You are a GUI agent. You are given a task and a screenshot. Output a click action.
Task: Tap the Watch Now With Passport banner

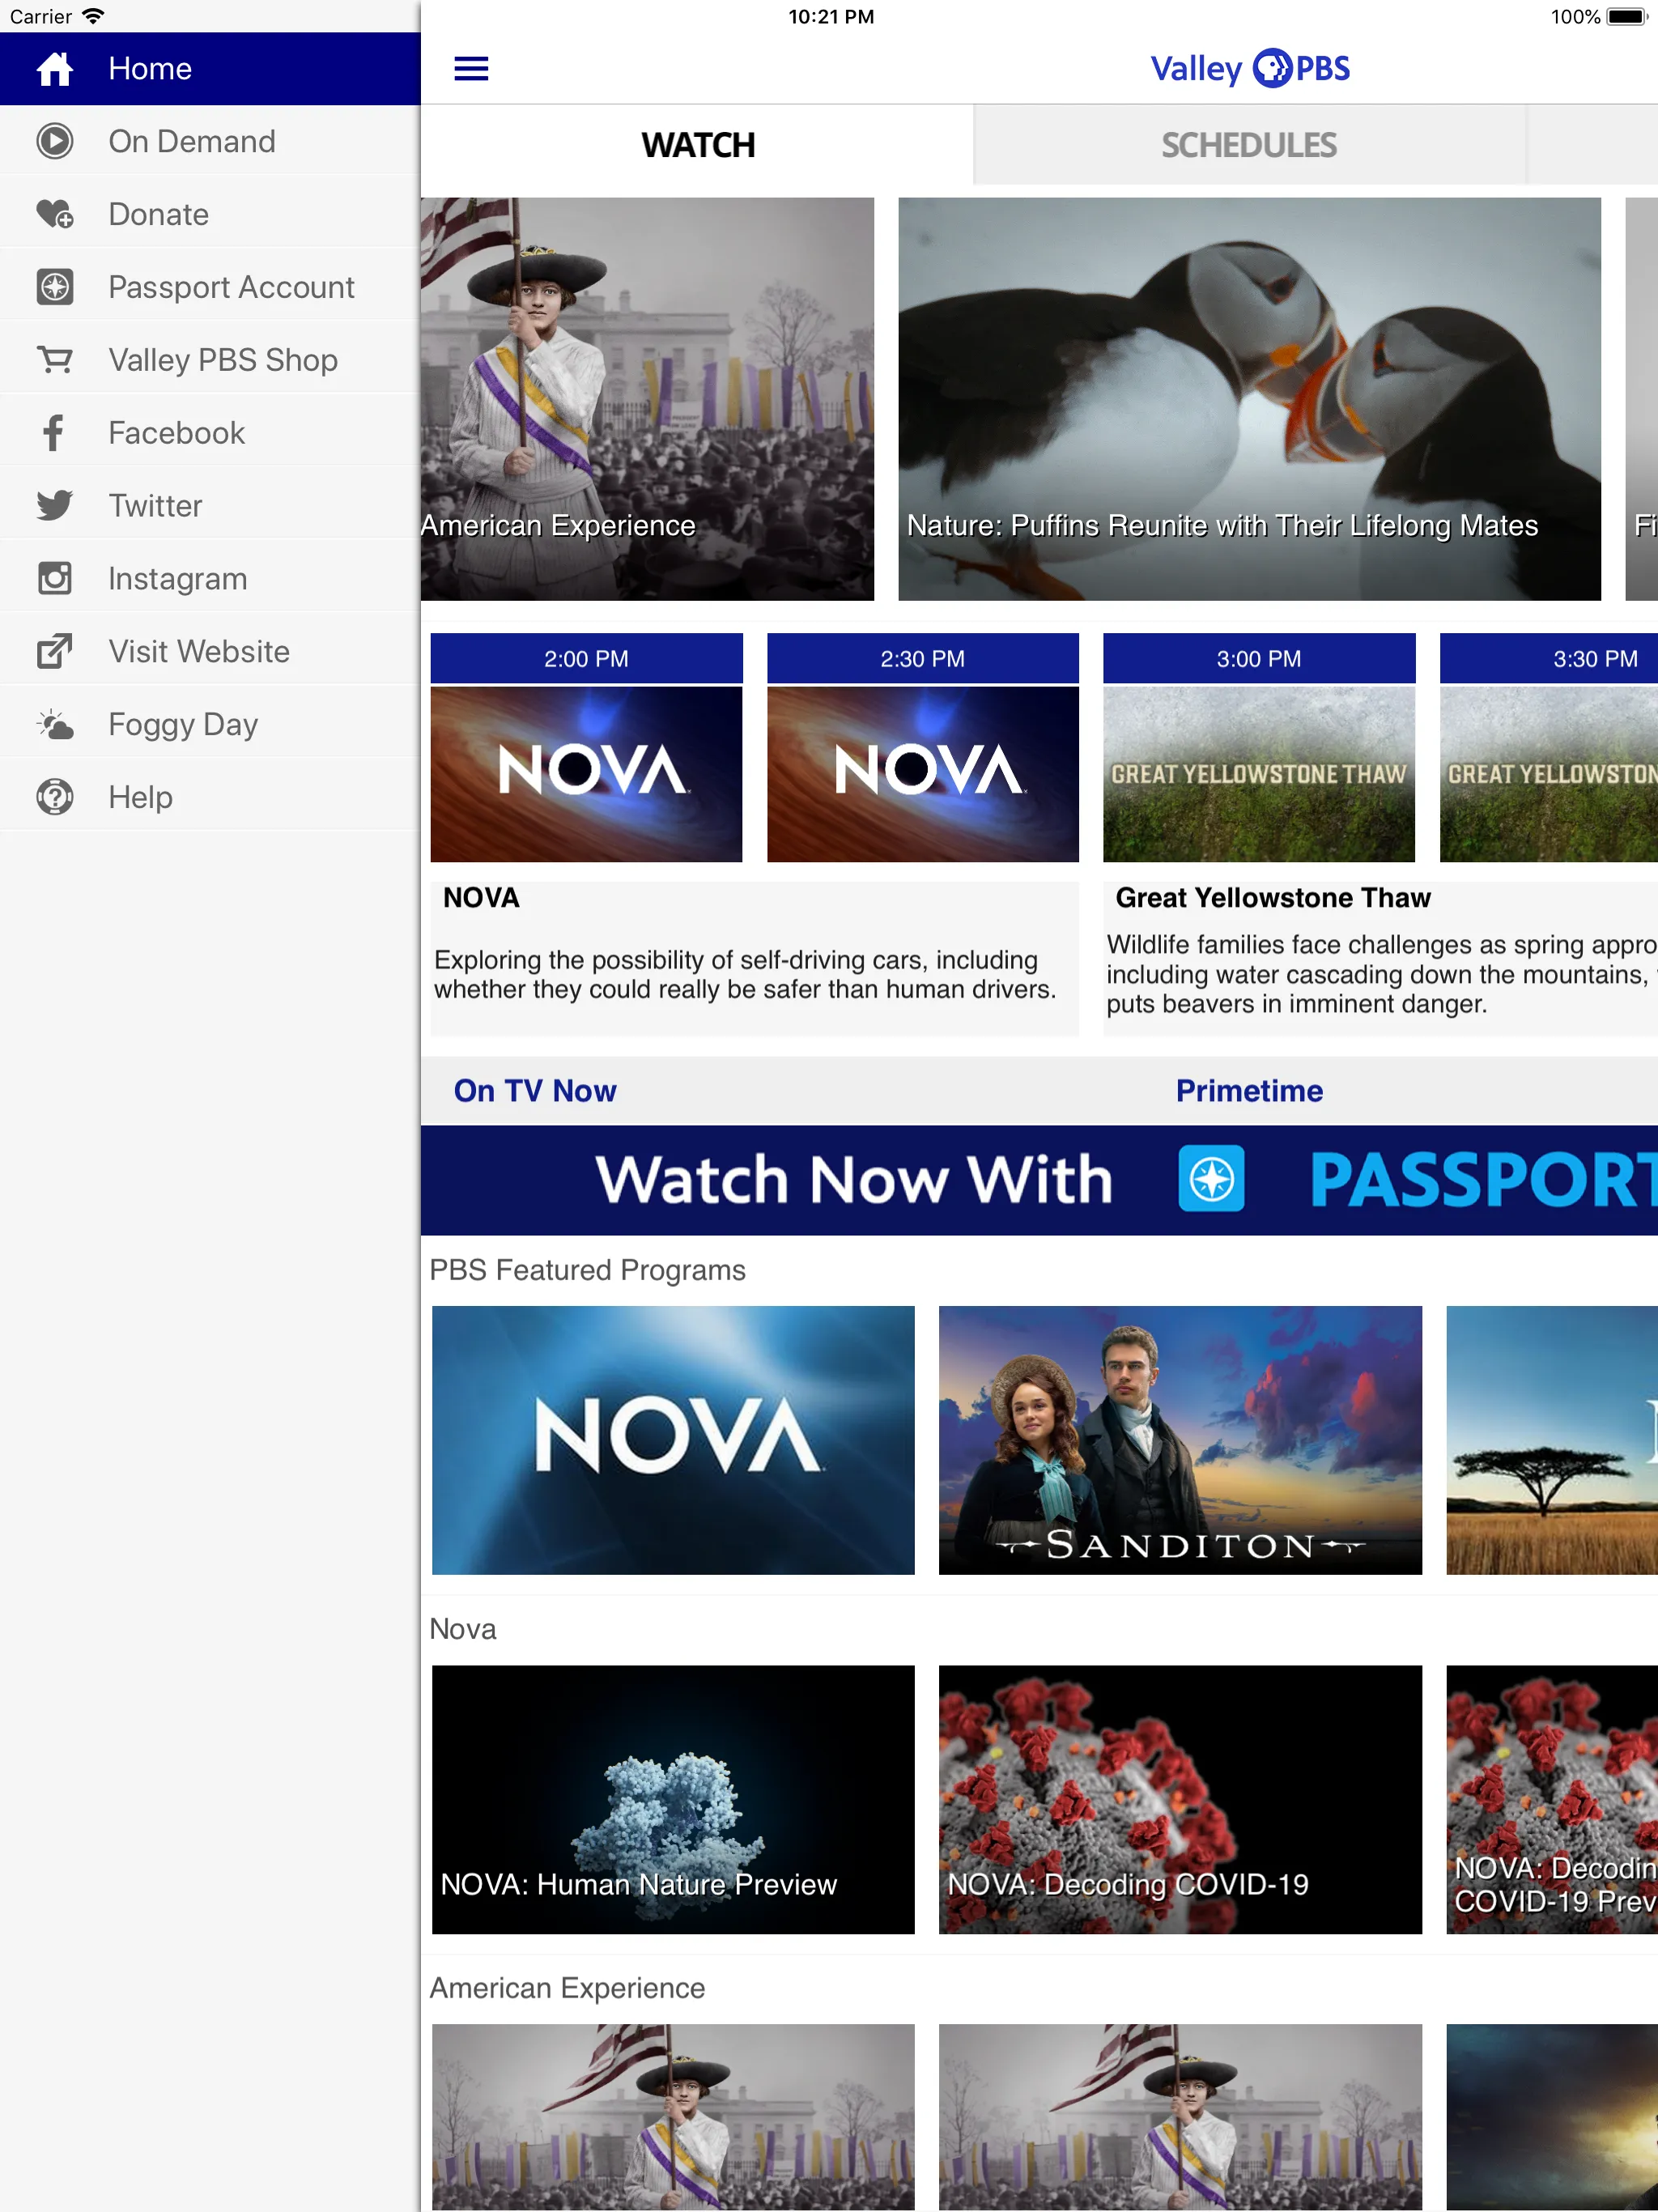coord(1039,1180)
